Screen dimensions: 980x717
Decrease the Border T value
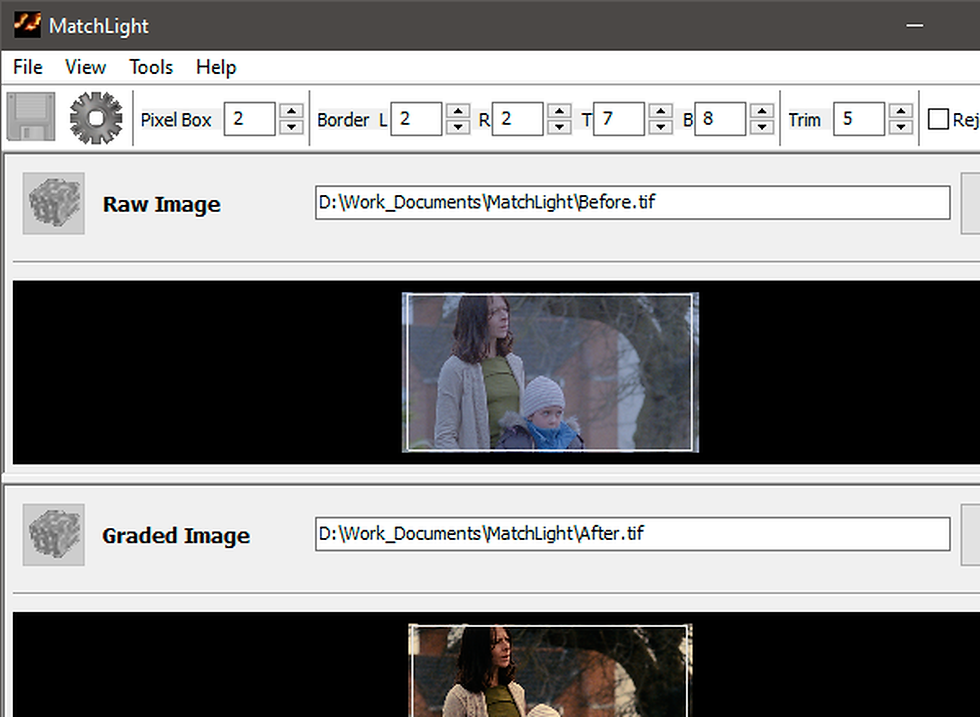[661, 126]
